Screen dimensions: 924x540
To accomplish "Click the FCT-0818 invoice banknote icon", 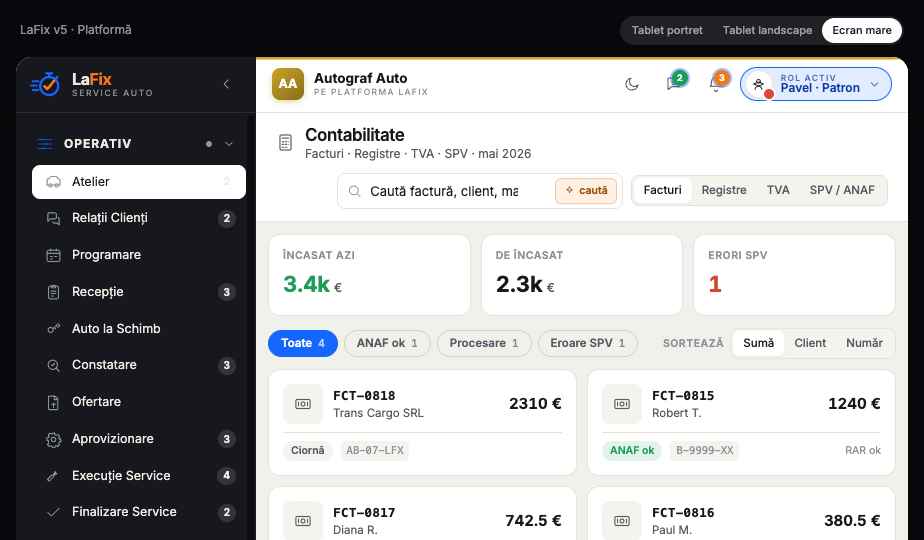I will click(x=303, y=404).
